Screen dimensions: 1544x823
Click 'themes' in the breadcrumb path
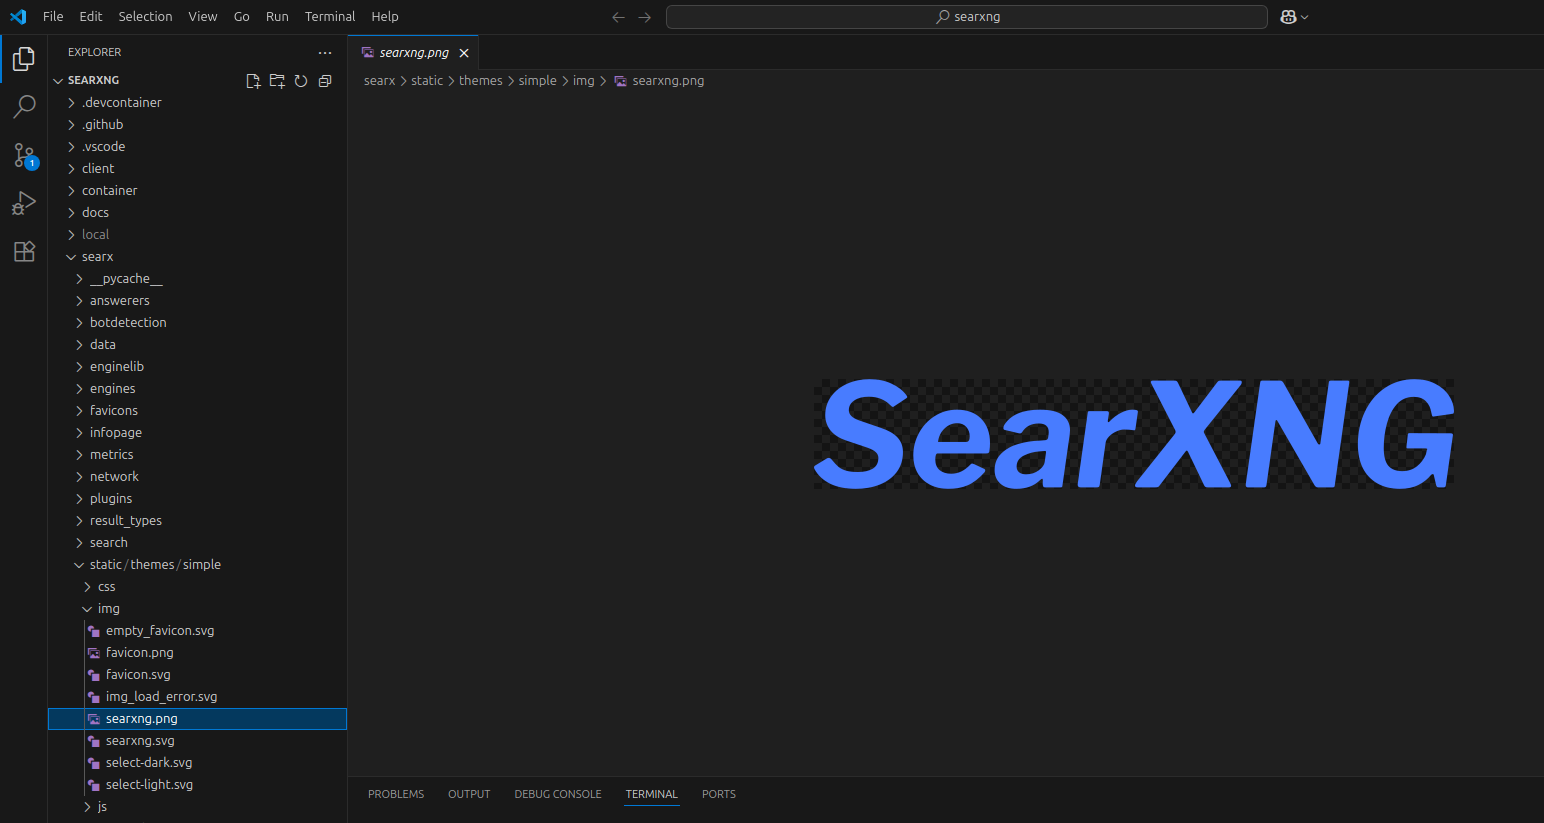(481, 81)
